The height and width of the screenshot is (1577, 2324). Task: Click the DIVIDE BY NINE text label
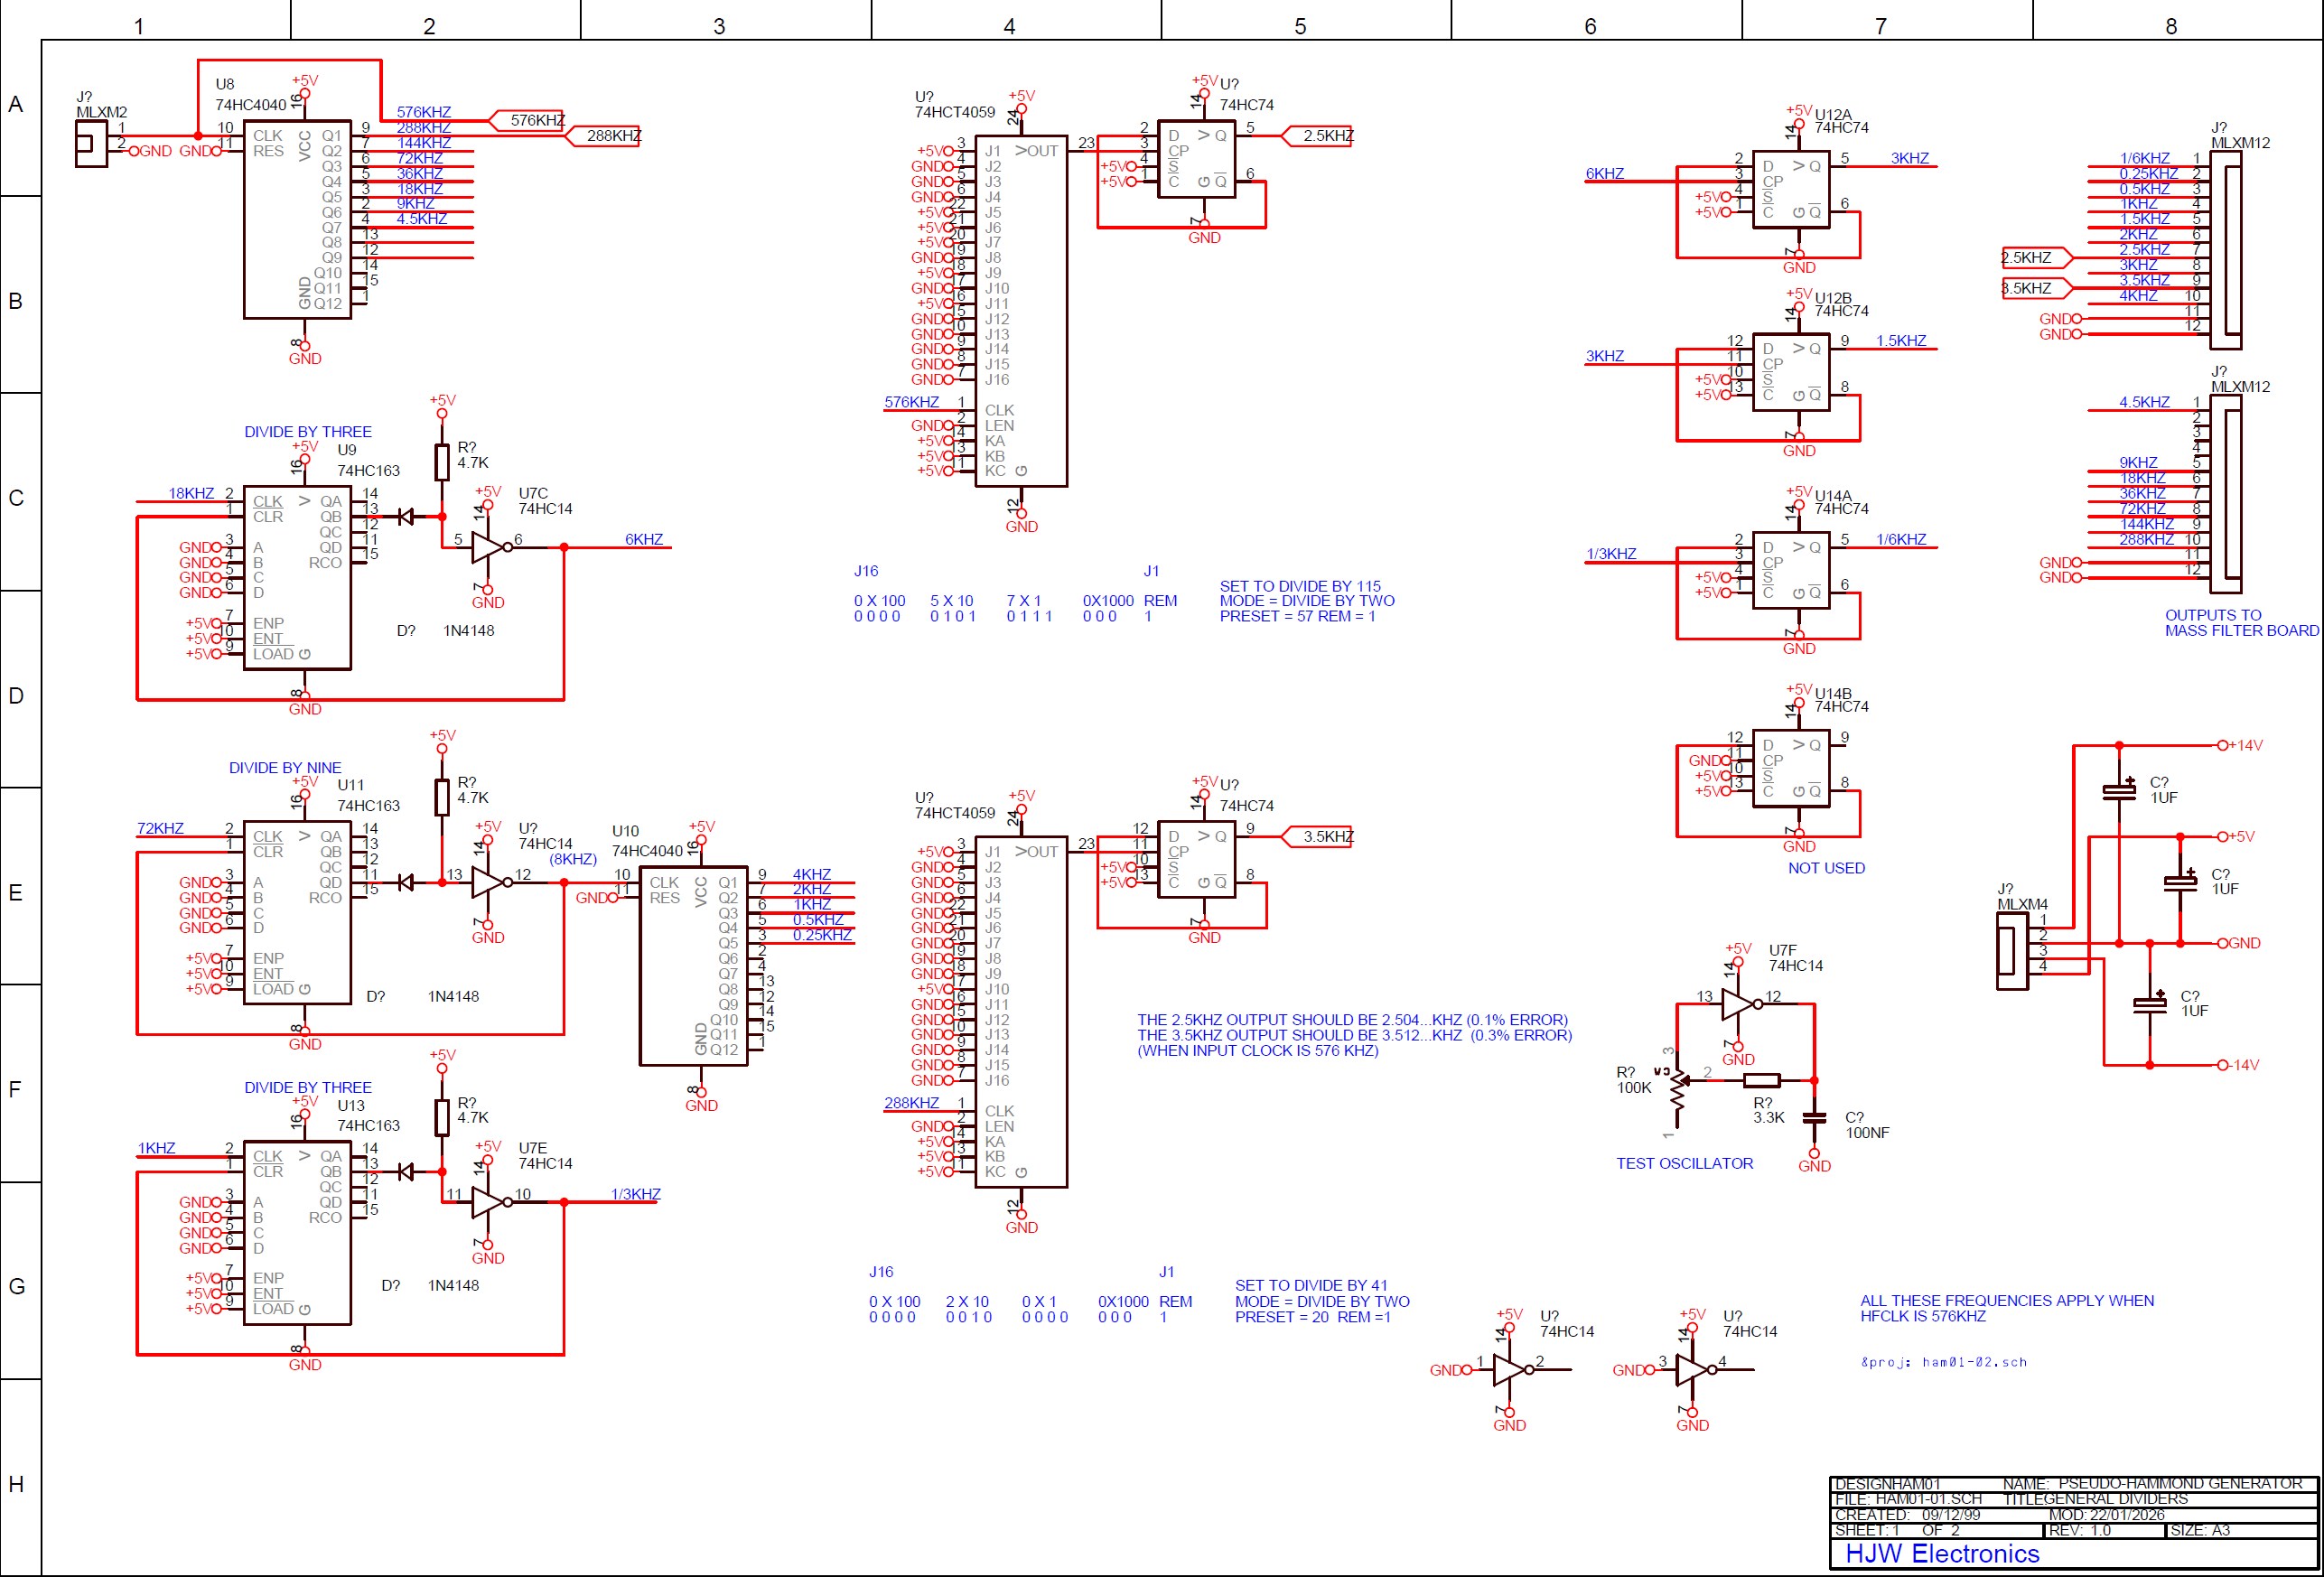point(285,768)
